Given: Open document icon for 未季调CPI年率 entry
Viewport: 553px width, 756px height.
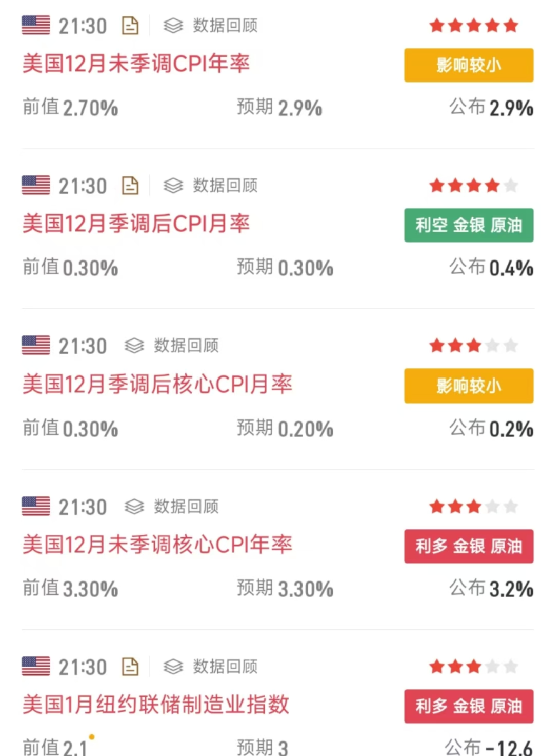Looking at the screenshot, I should coord(130,26).
